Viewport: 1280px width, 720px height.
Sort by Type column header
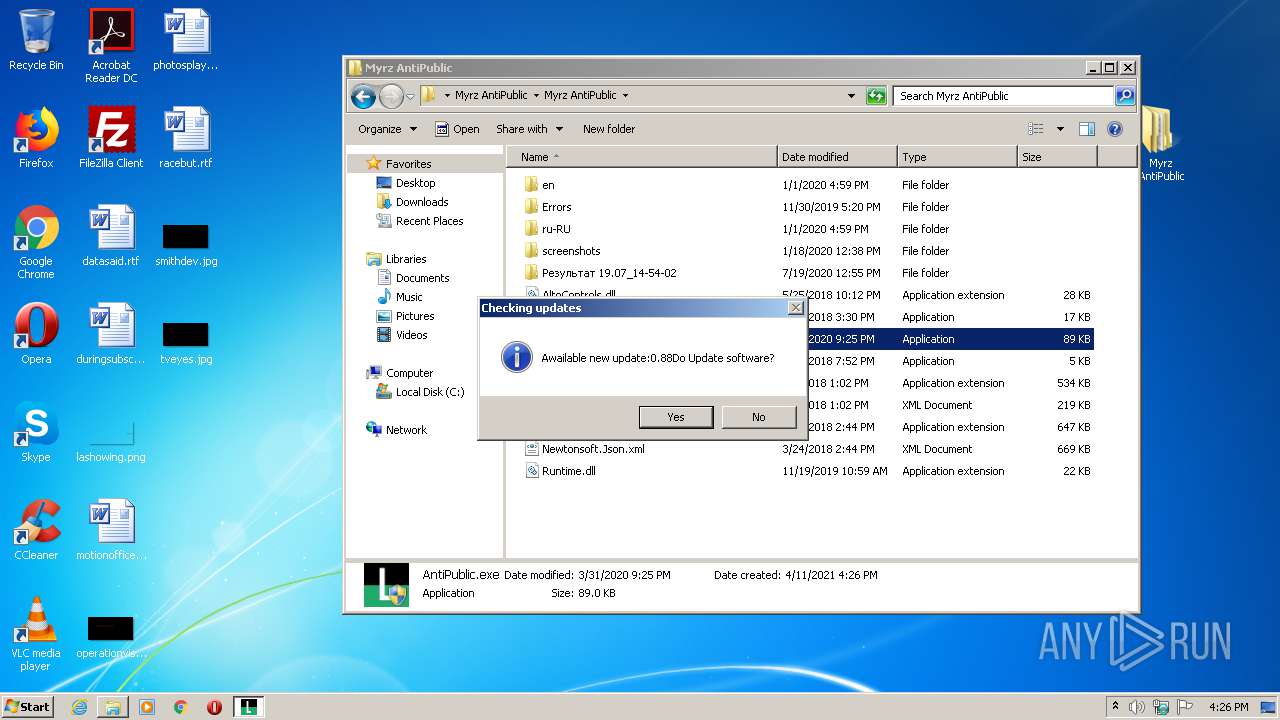[957, 157]
